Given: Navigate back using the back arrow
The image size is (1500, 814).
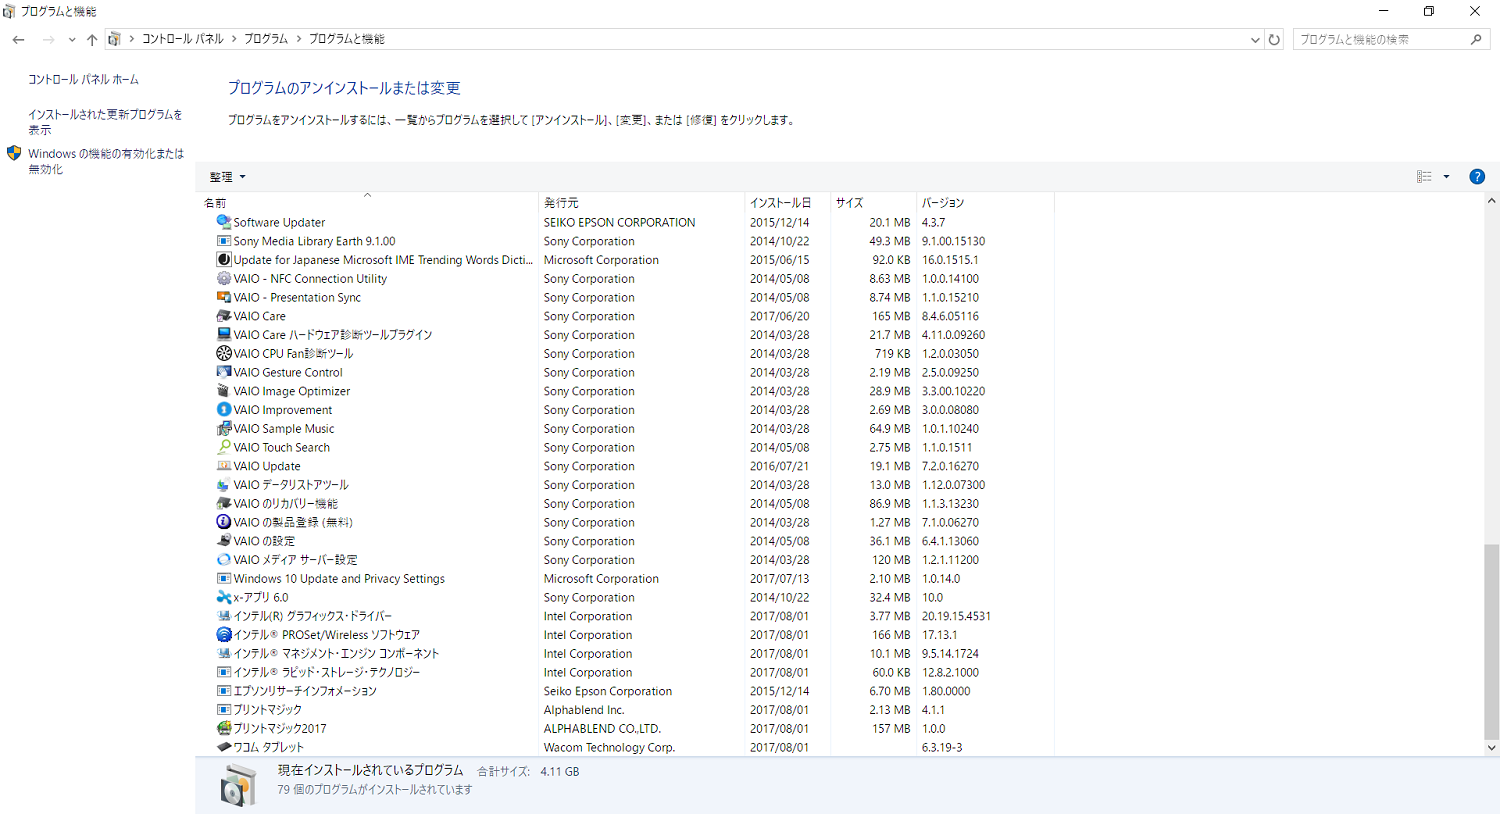Looking at the screenshot, I should [18, 40].
